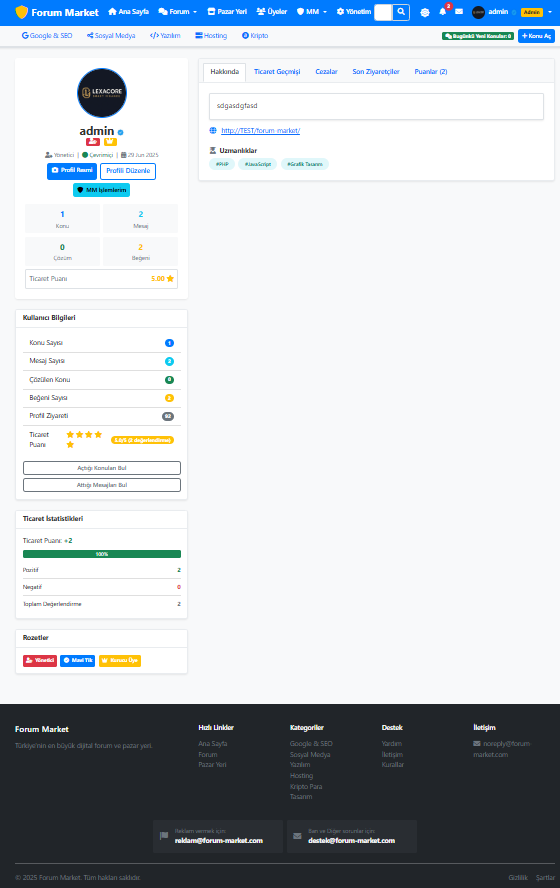
Task: Open the Cezalar tab
Action: [326, 72]
